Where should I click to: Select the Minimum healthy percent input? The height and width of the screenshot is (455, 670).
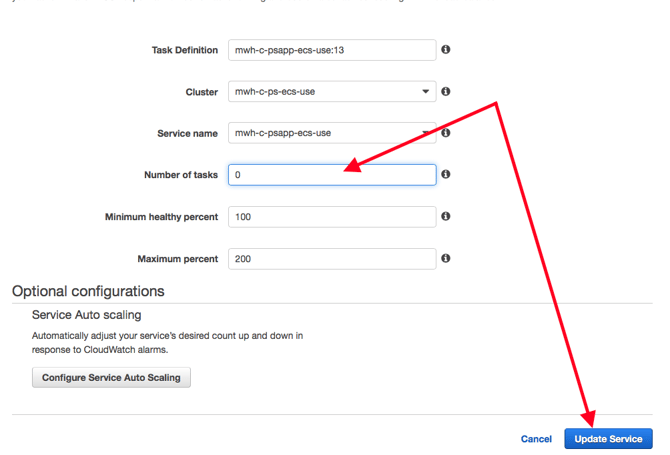coord(331,217)
